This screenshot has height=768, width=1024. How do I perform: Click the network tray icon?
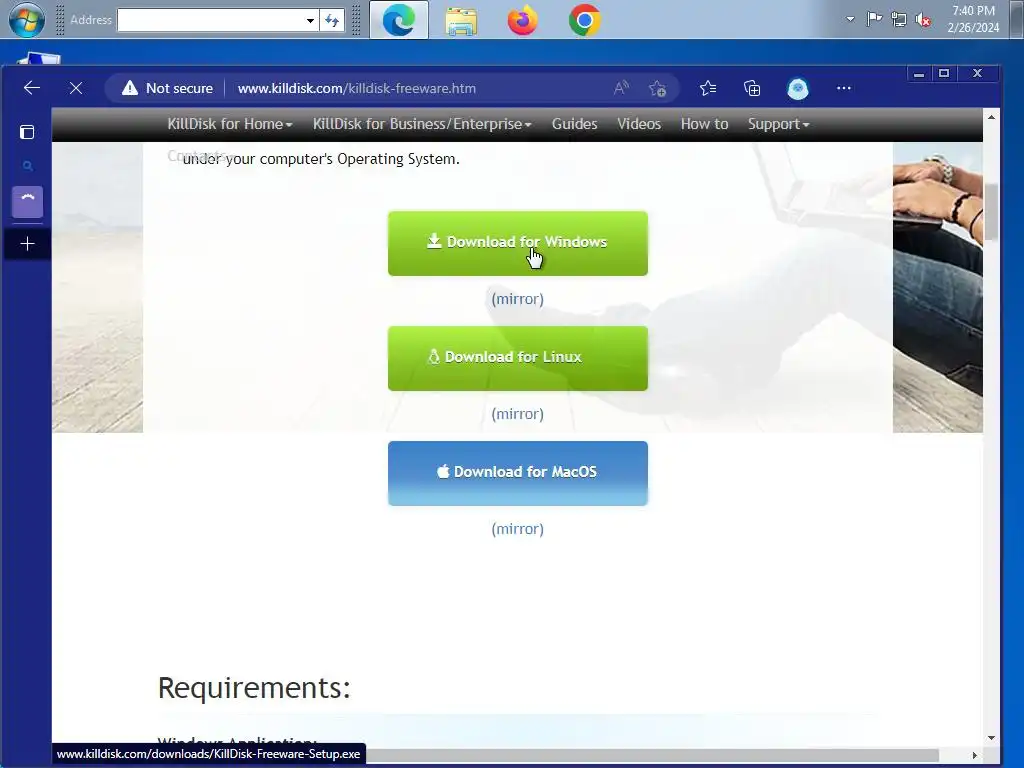899,20
